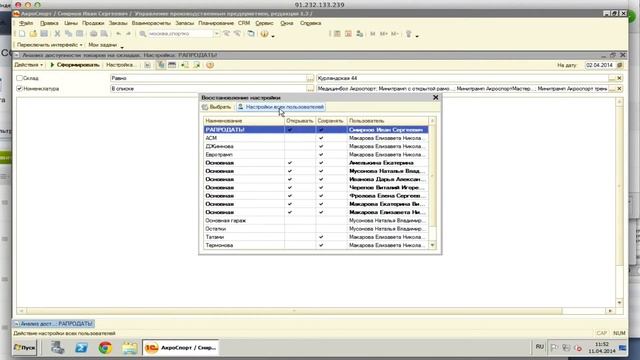
Task: Toggle Открывать check in РАПРОДАТЫ row
Action: pos(290,129)
